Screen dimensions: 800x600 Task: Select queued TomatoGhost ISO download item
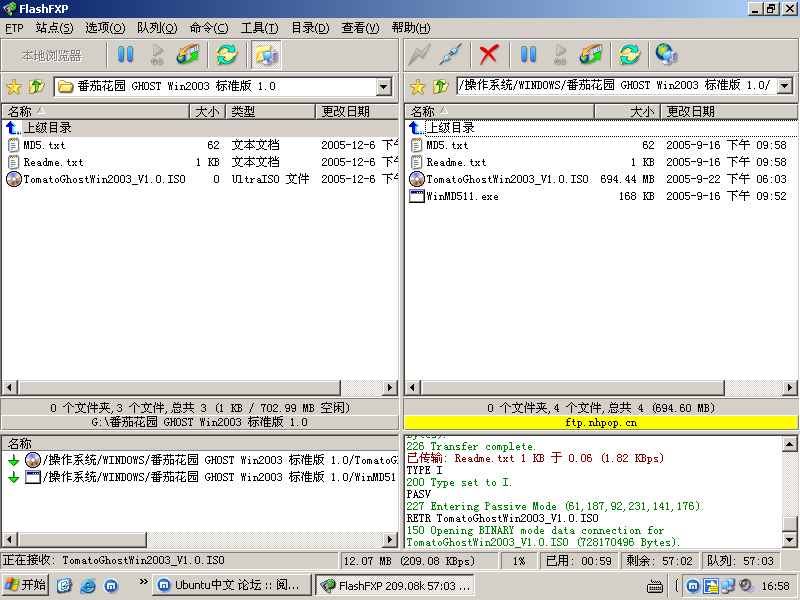(202, 460)
